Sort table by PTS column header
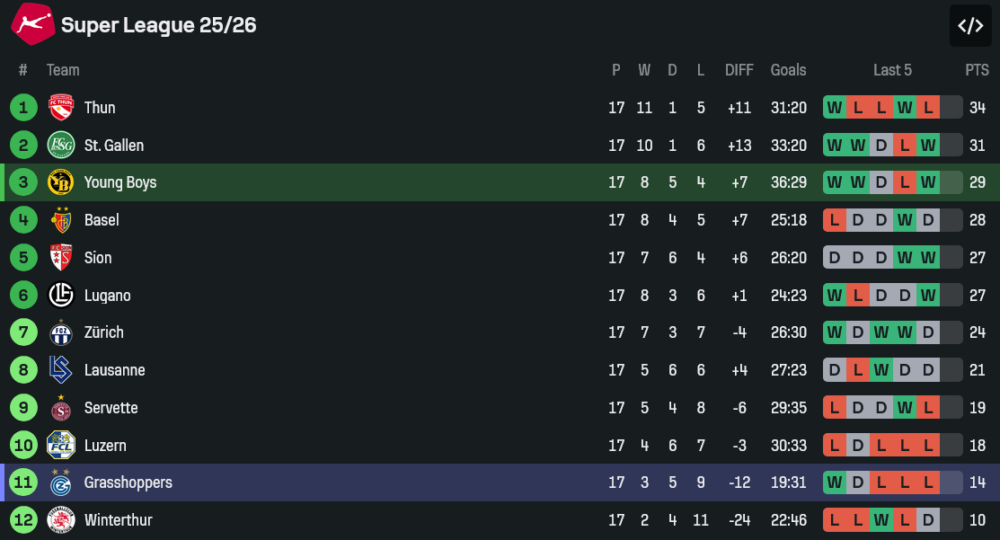 click(976, 70)
